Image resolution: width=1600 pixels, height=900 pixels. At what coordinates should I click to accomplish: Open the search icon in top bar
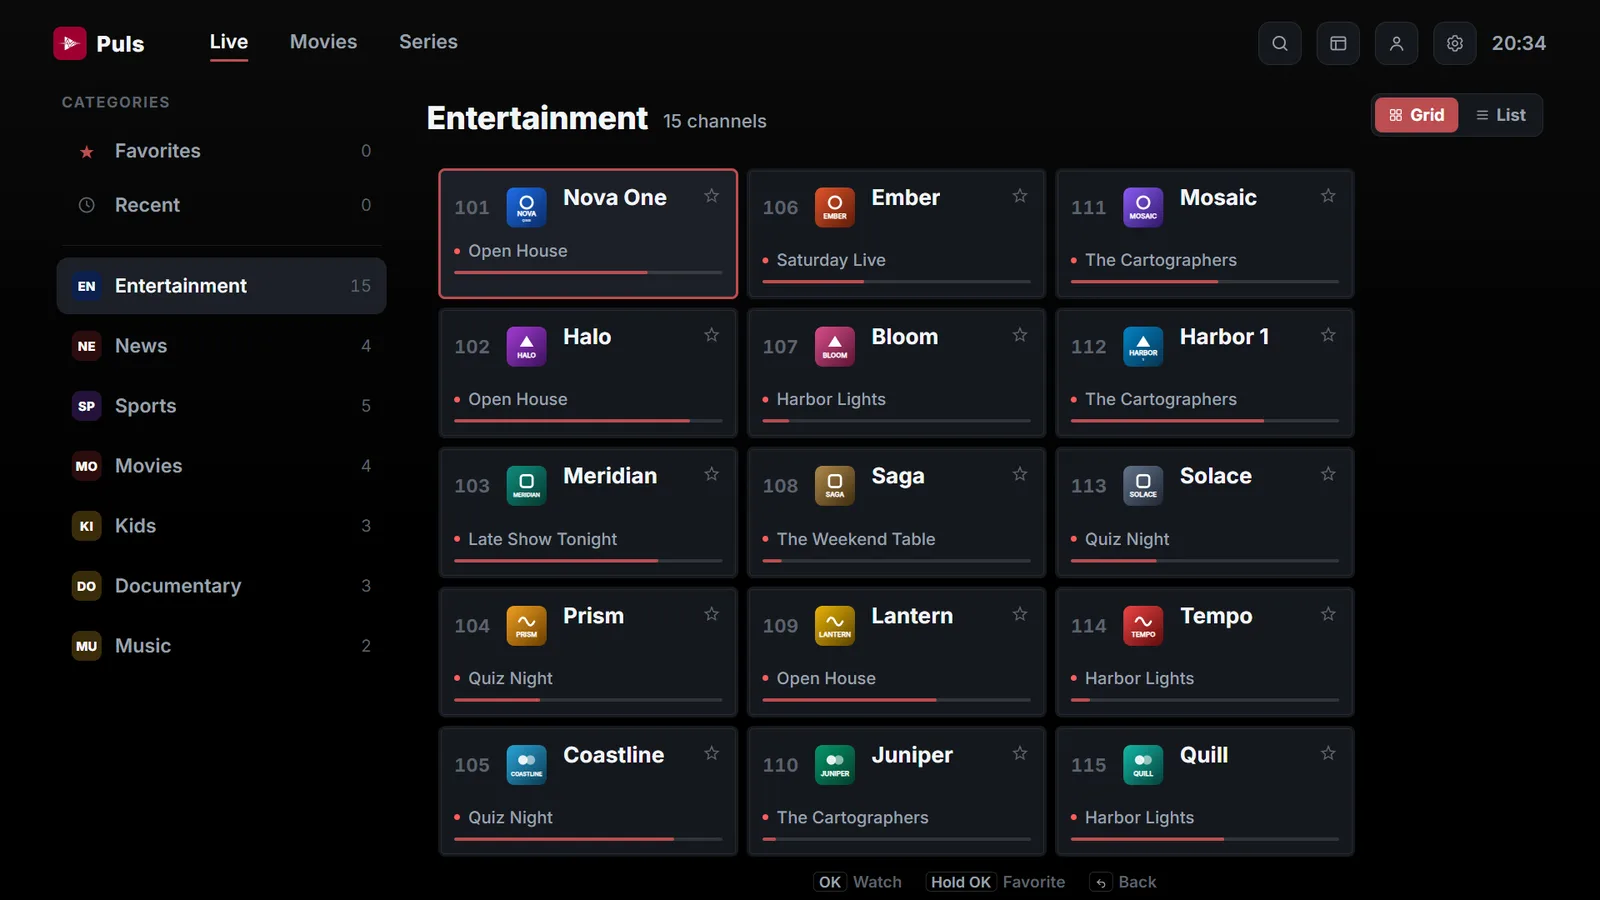click(1279, 43)
